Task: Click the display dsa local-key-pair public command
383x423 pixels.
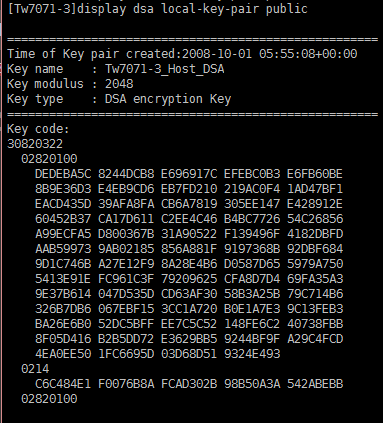Action: (192, 9)
